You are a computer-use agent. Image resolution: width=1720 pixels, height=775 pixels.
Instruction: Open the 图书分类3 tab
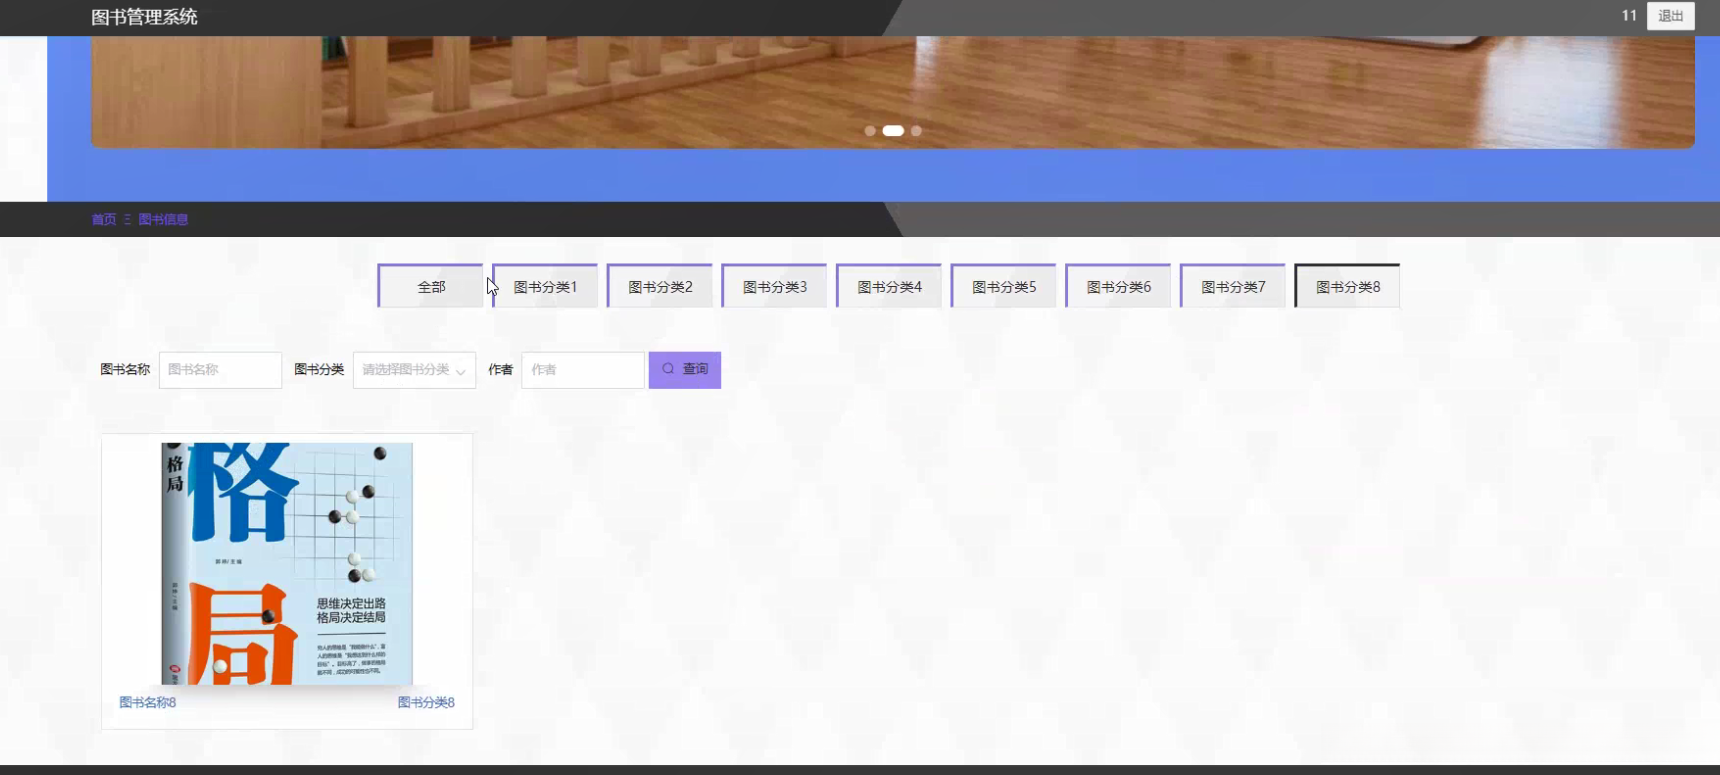click(x=774, y=287)
